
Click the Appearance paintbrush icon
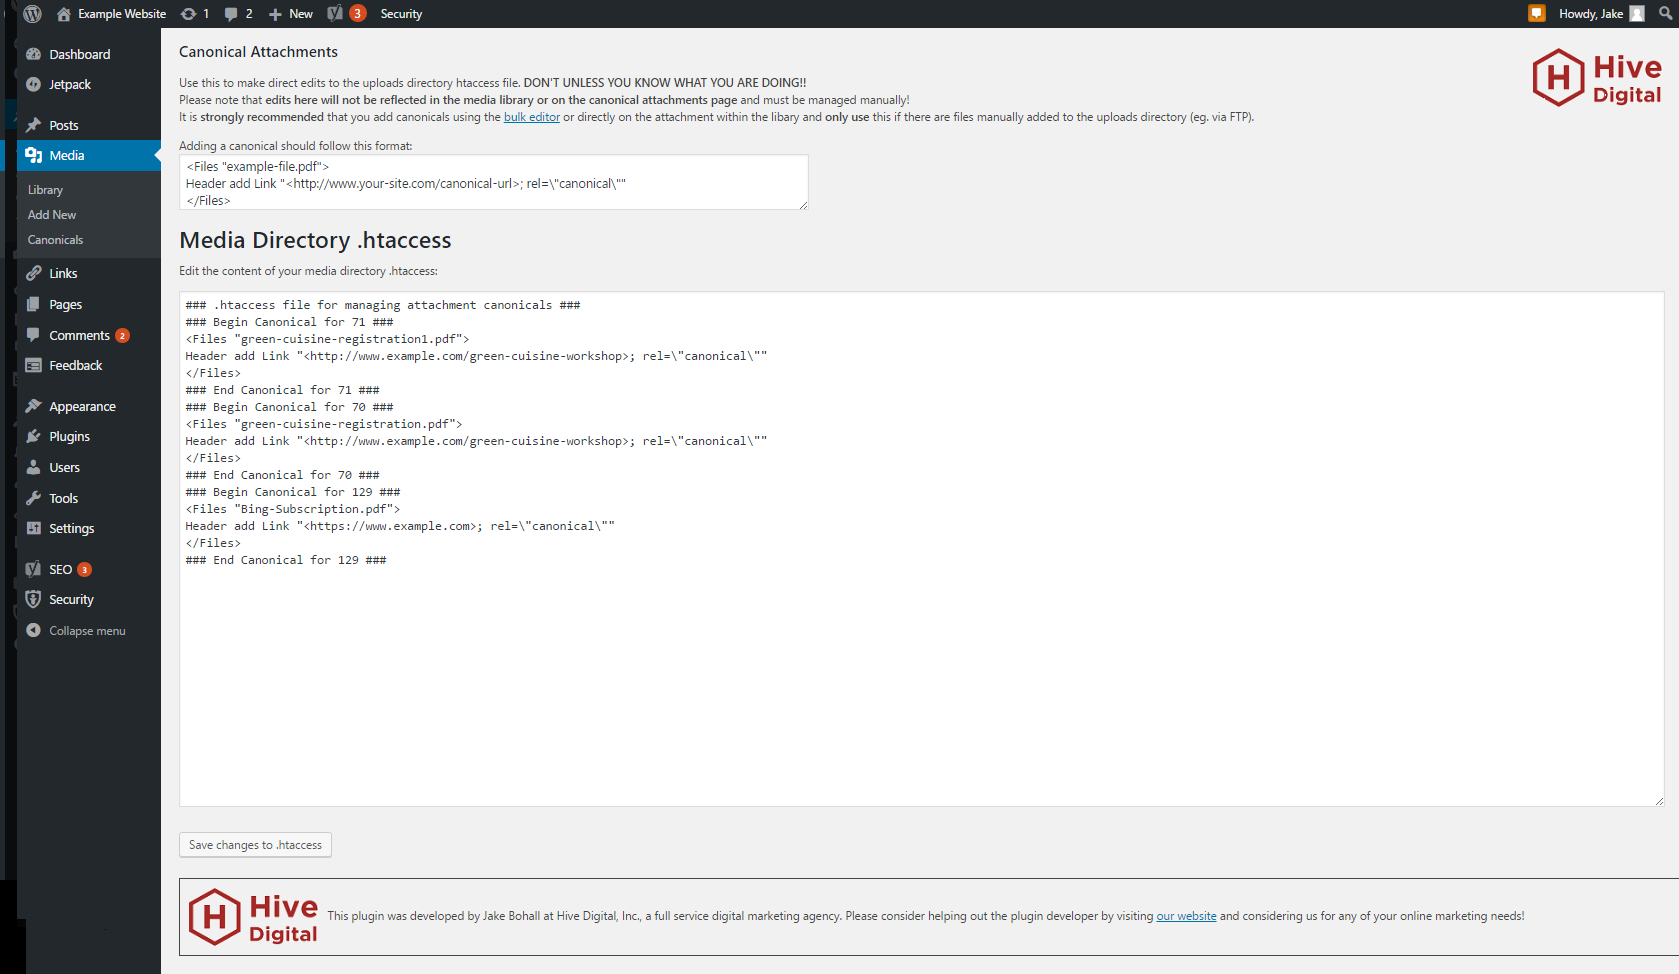click(34, 406)
